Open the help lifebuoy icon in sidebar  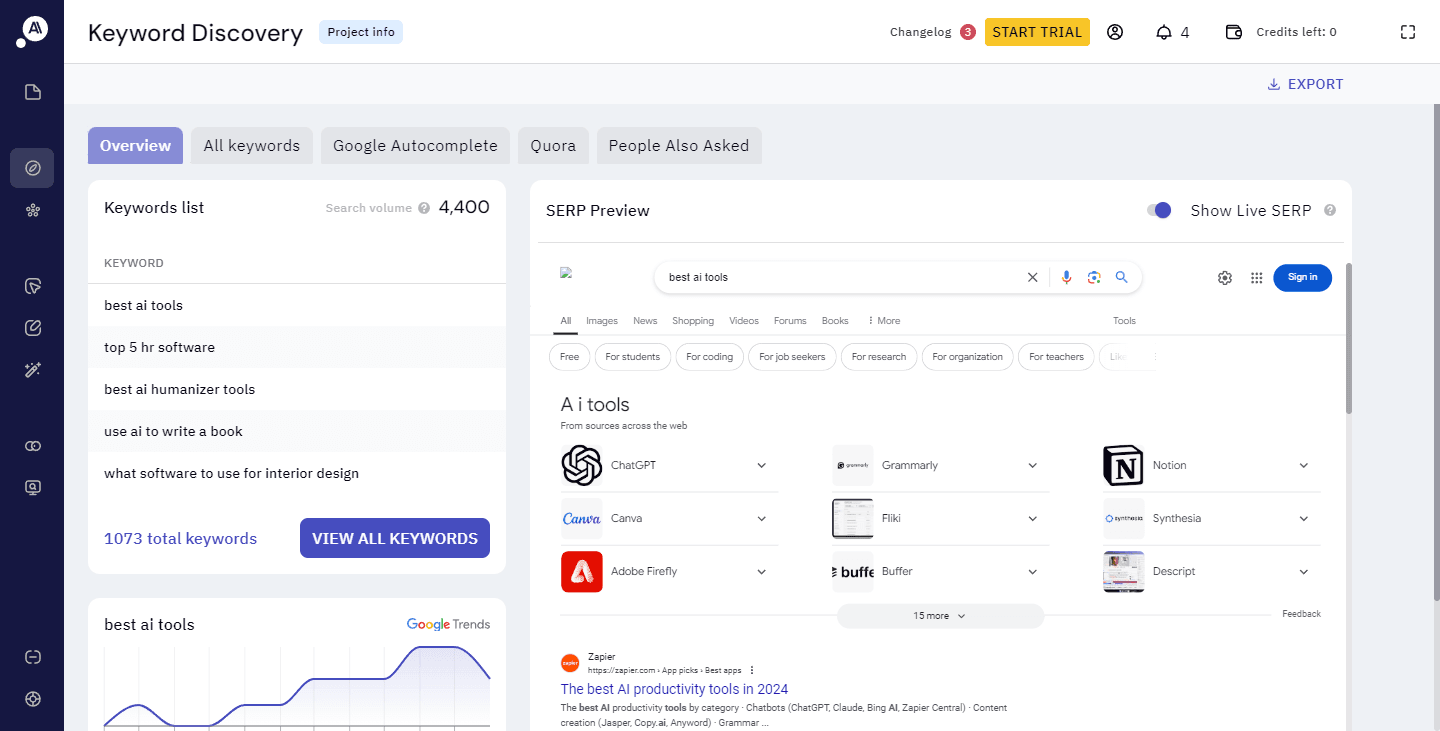click(32, 699)
